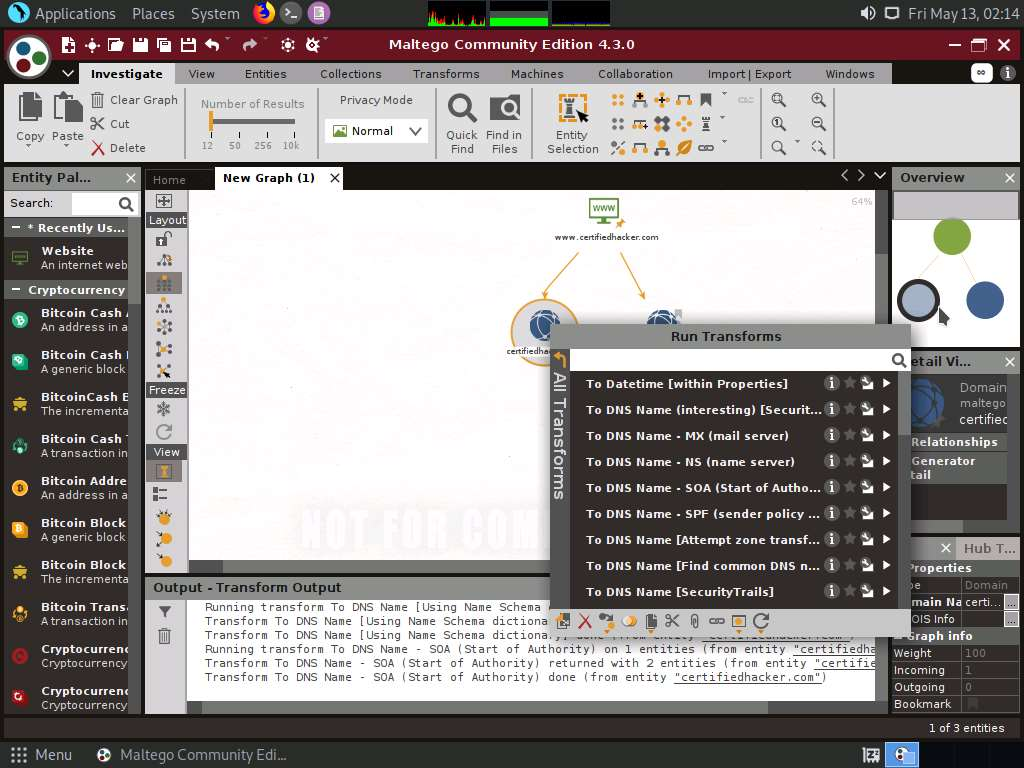Click the open folder icon in title bar

pyautogui.click(x=116, y=44)
